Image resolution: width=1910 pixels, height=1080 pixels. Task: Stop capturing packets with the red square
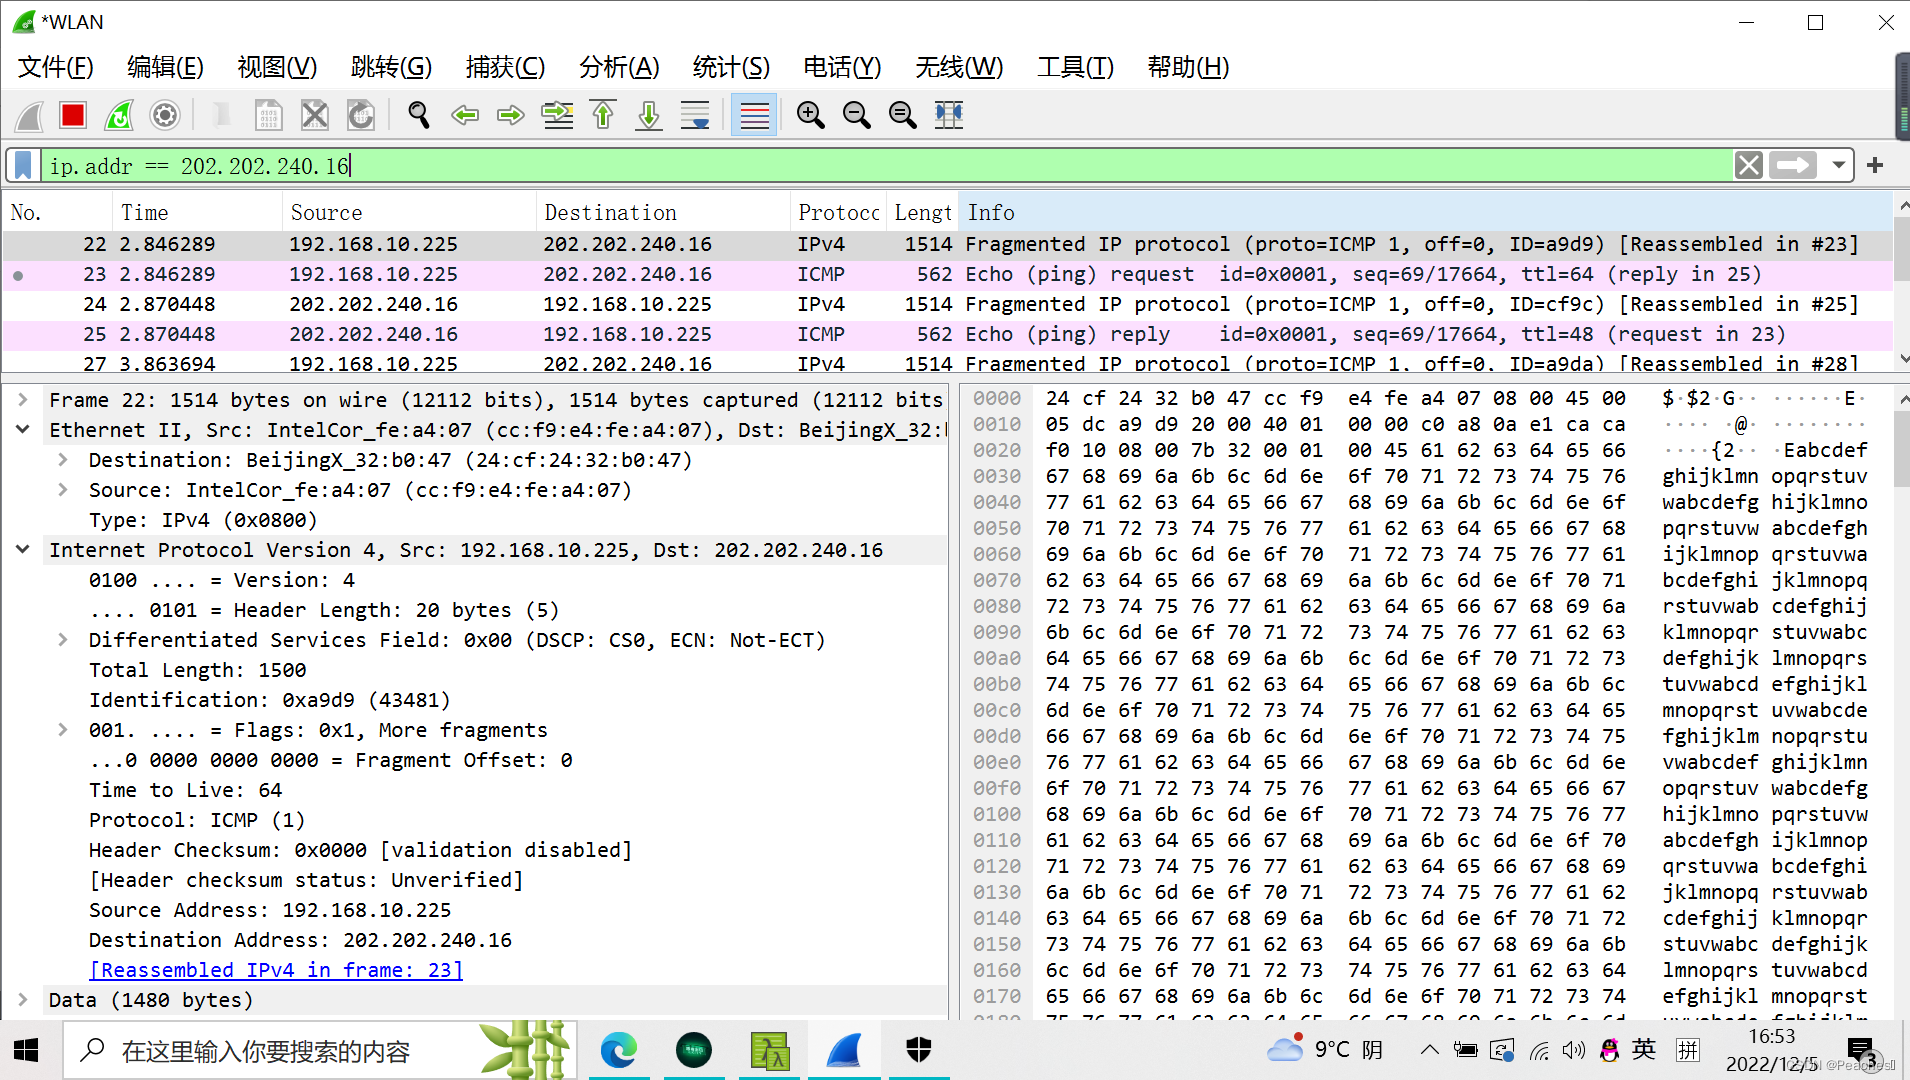tap(73, 116)
